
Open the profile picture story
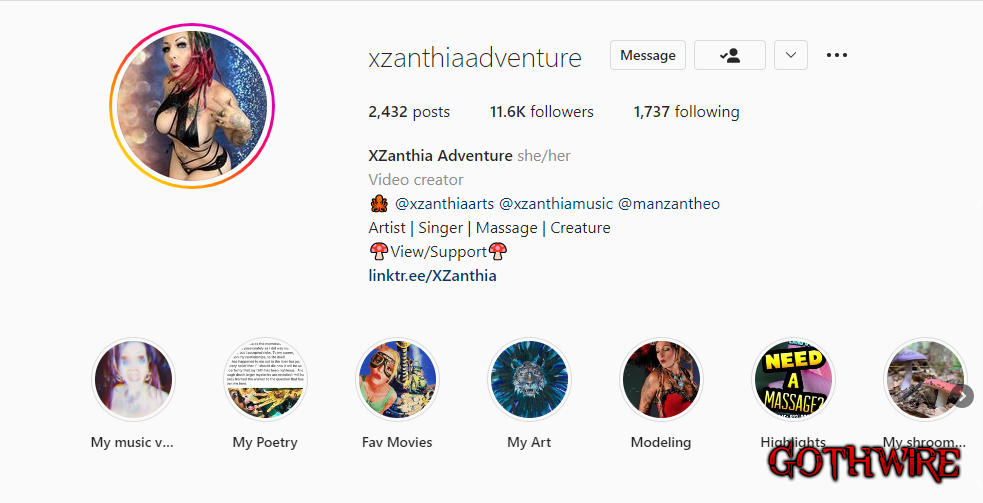(x=192, y=106)
